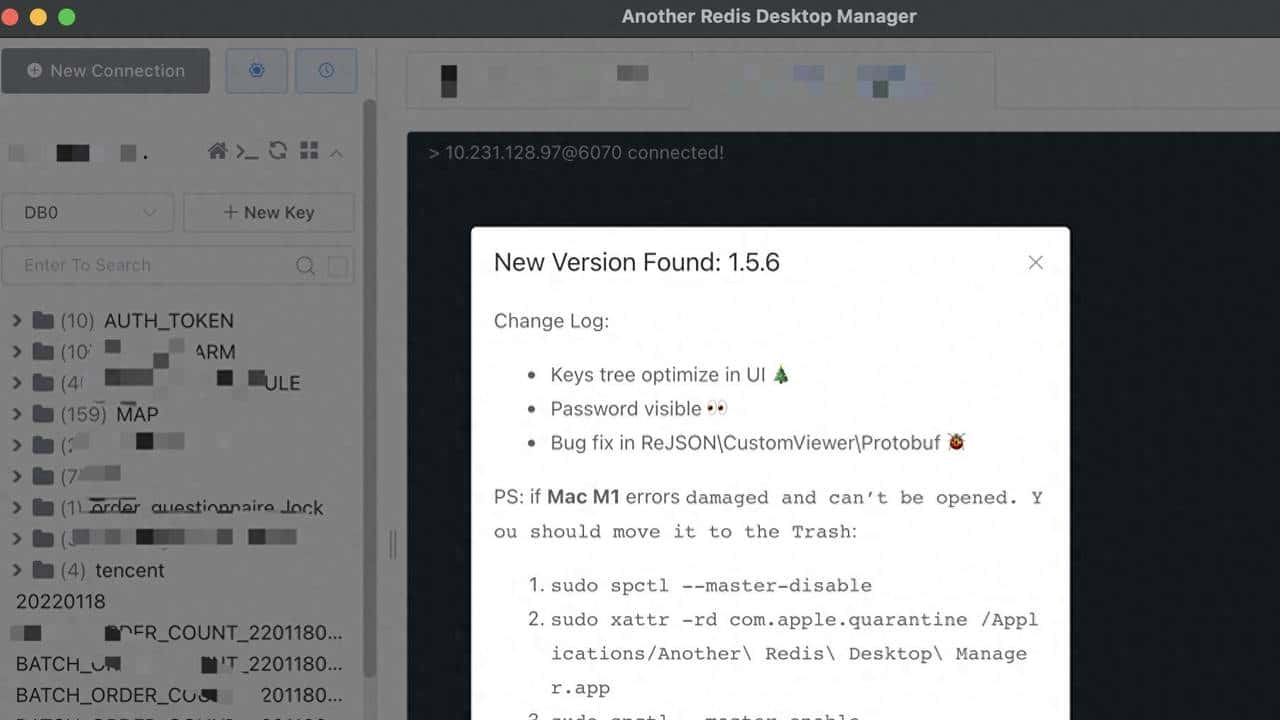
Task: Switch to the second blurred tab
Action: click(x=850, y=80)
